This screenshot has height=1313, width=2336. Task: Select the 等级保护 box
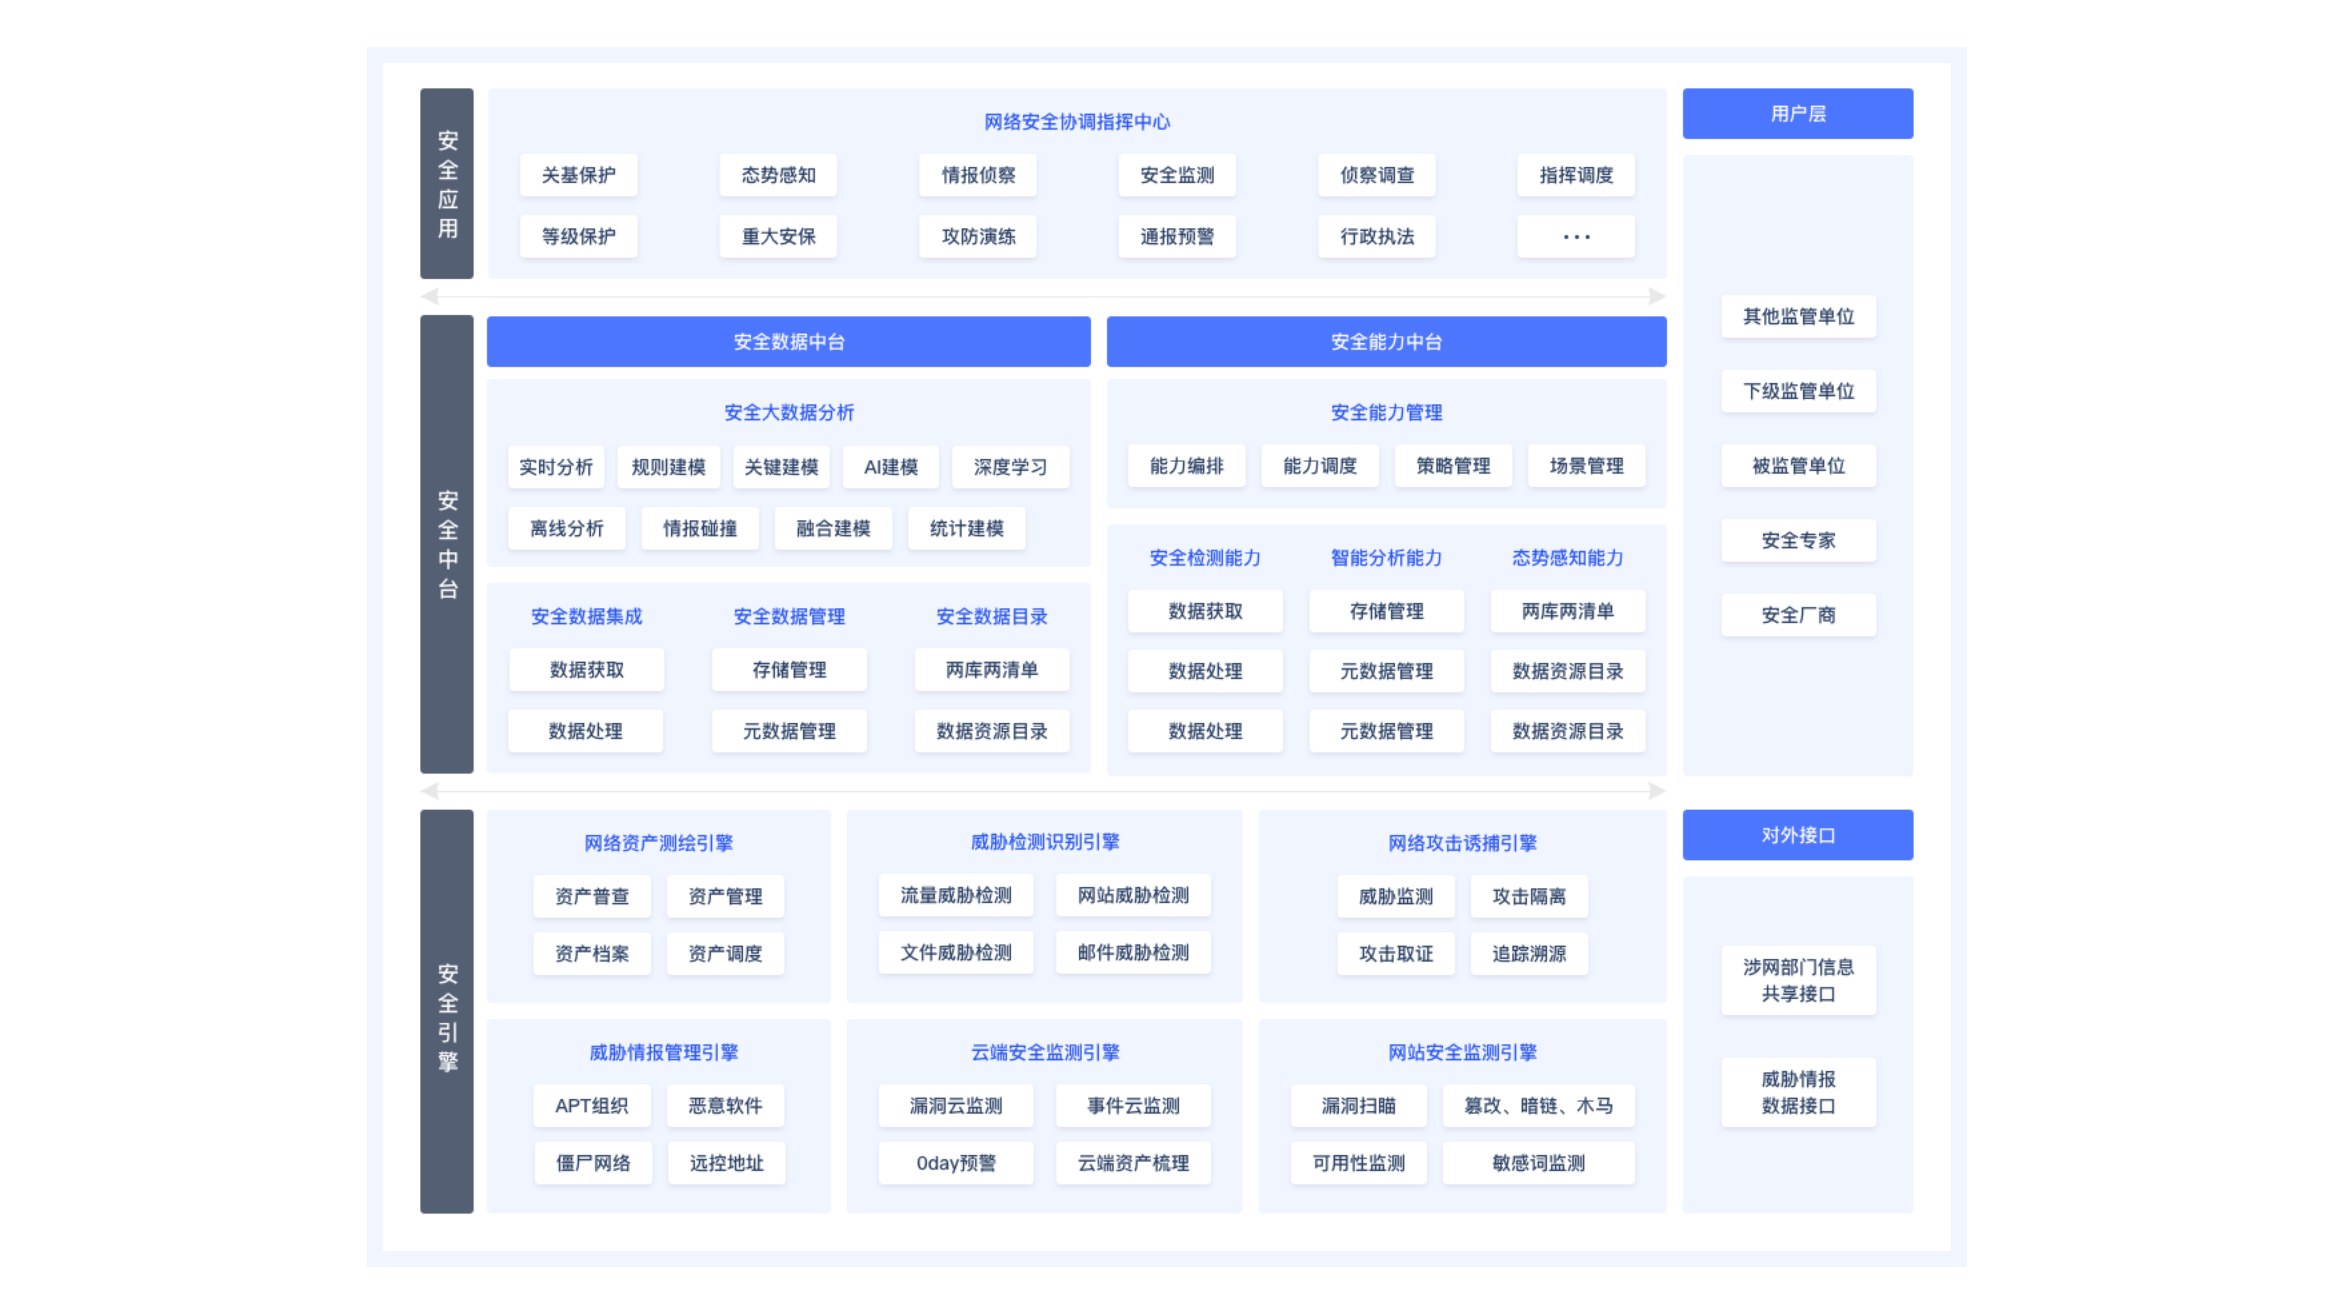pyautogui.click(x=578, y=236)
